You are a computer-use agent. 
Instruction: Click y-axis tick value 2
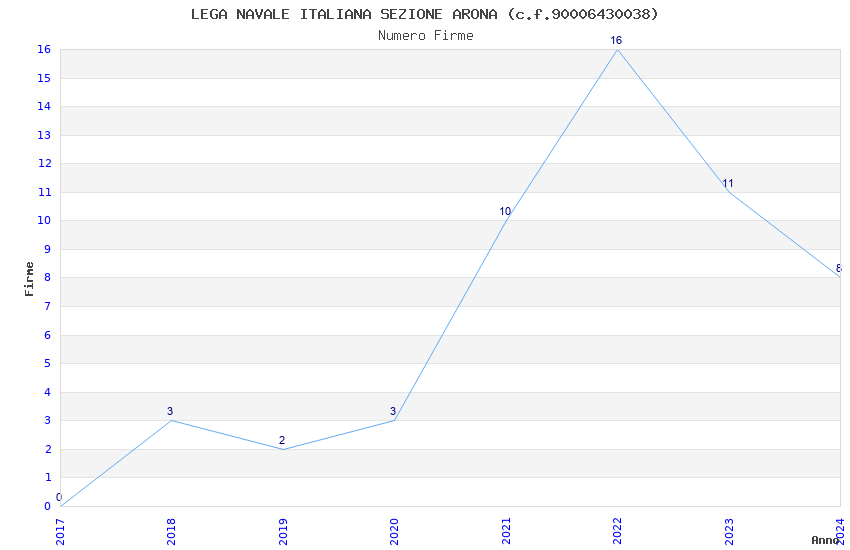(48, 449)
